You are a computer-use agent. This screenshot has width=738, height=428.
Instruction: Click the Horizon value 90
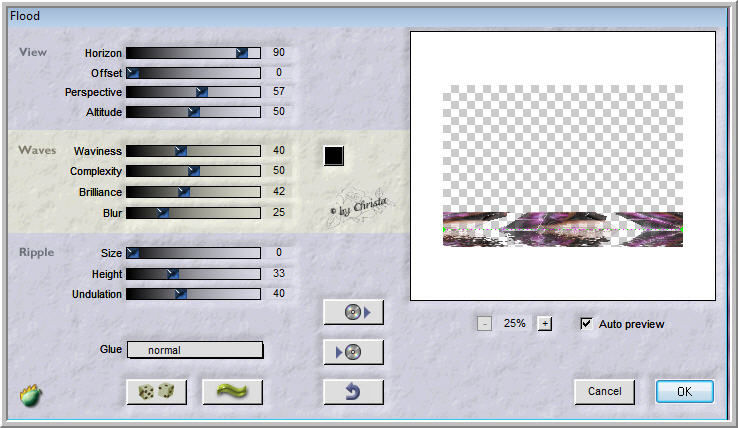[x=279, y=52]
